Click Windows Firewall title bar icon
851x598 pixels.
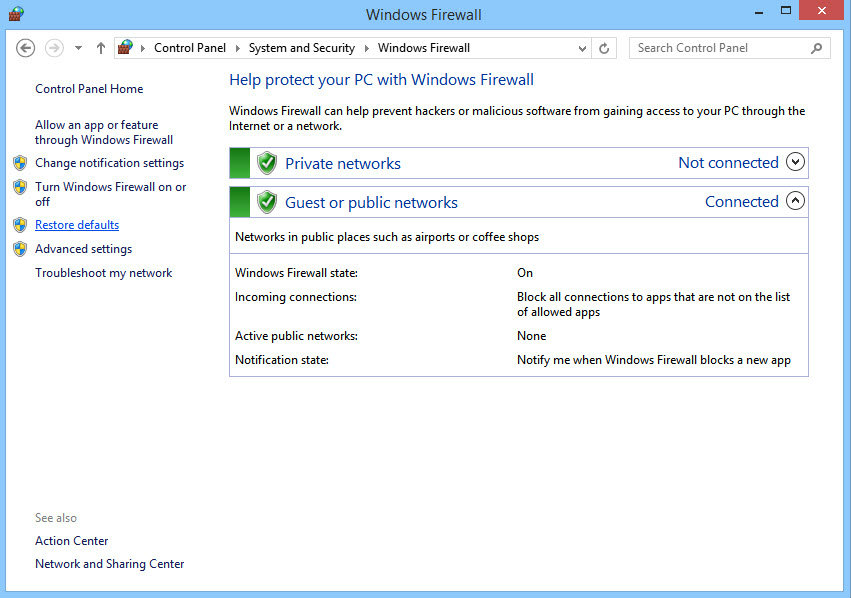coord(16,14)
